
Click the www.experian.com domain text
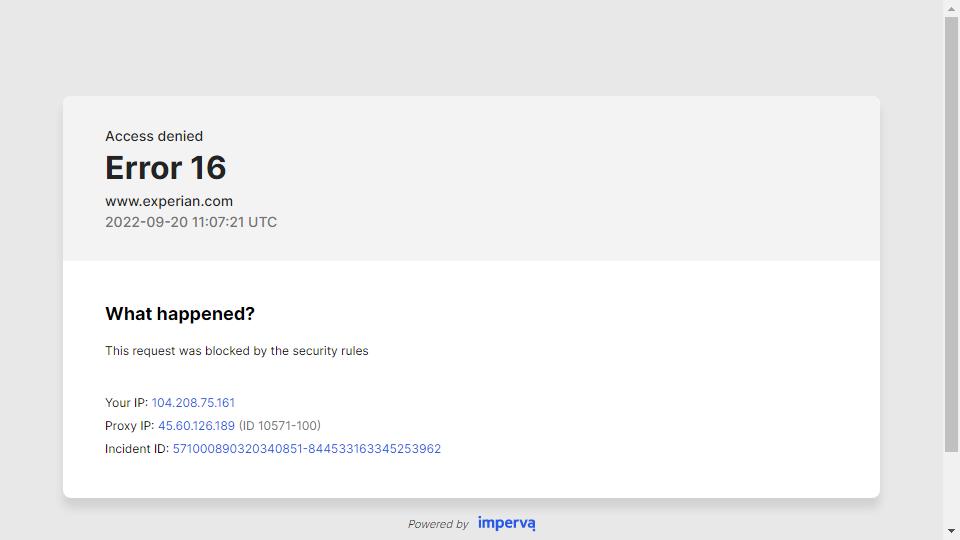point(169,201)
